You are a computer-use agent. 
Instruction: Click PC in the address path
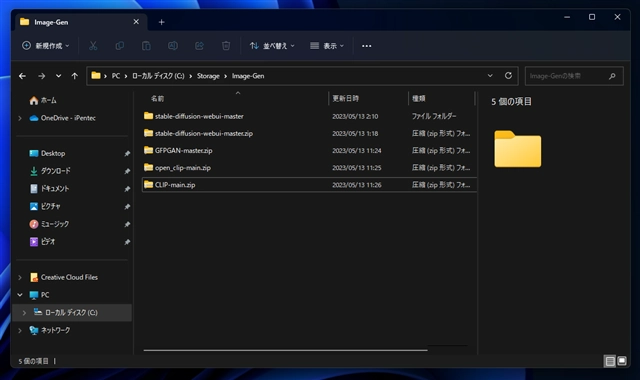point(116,76)
